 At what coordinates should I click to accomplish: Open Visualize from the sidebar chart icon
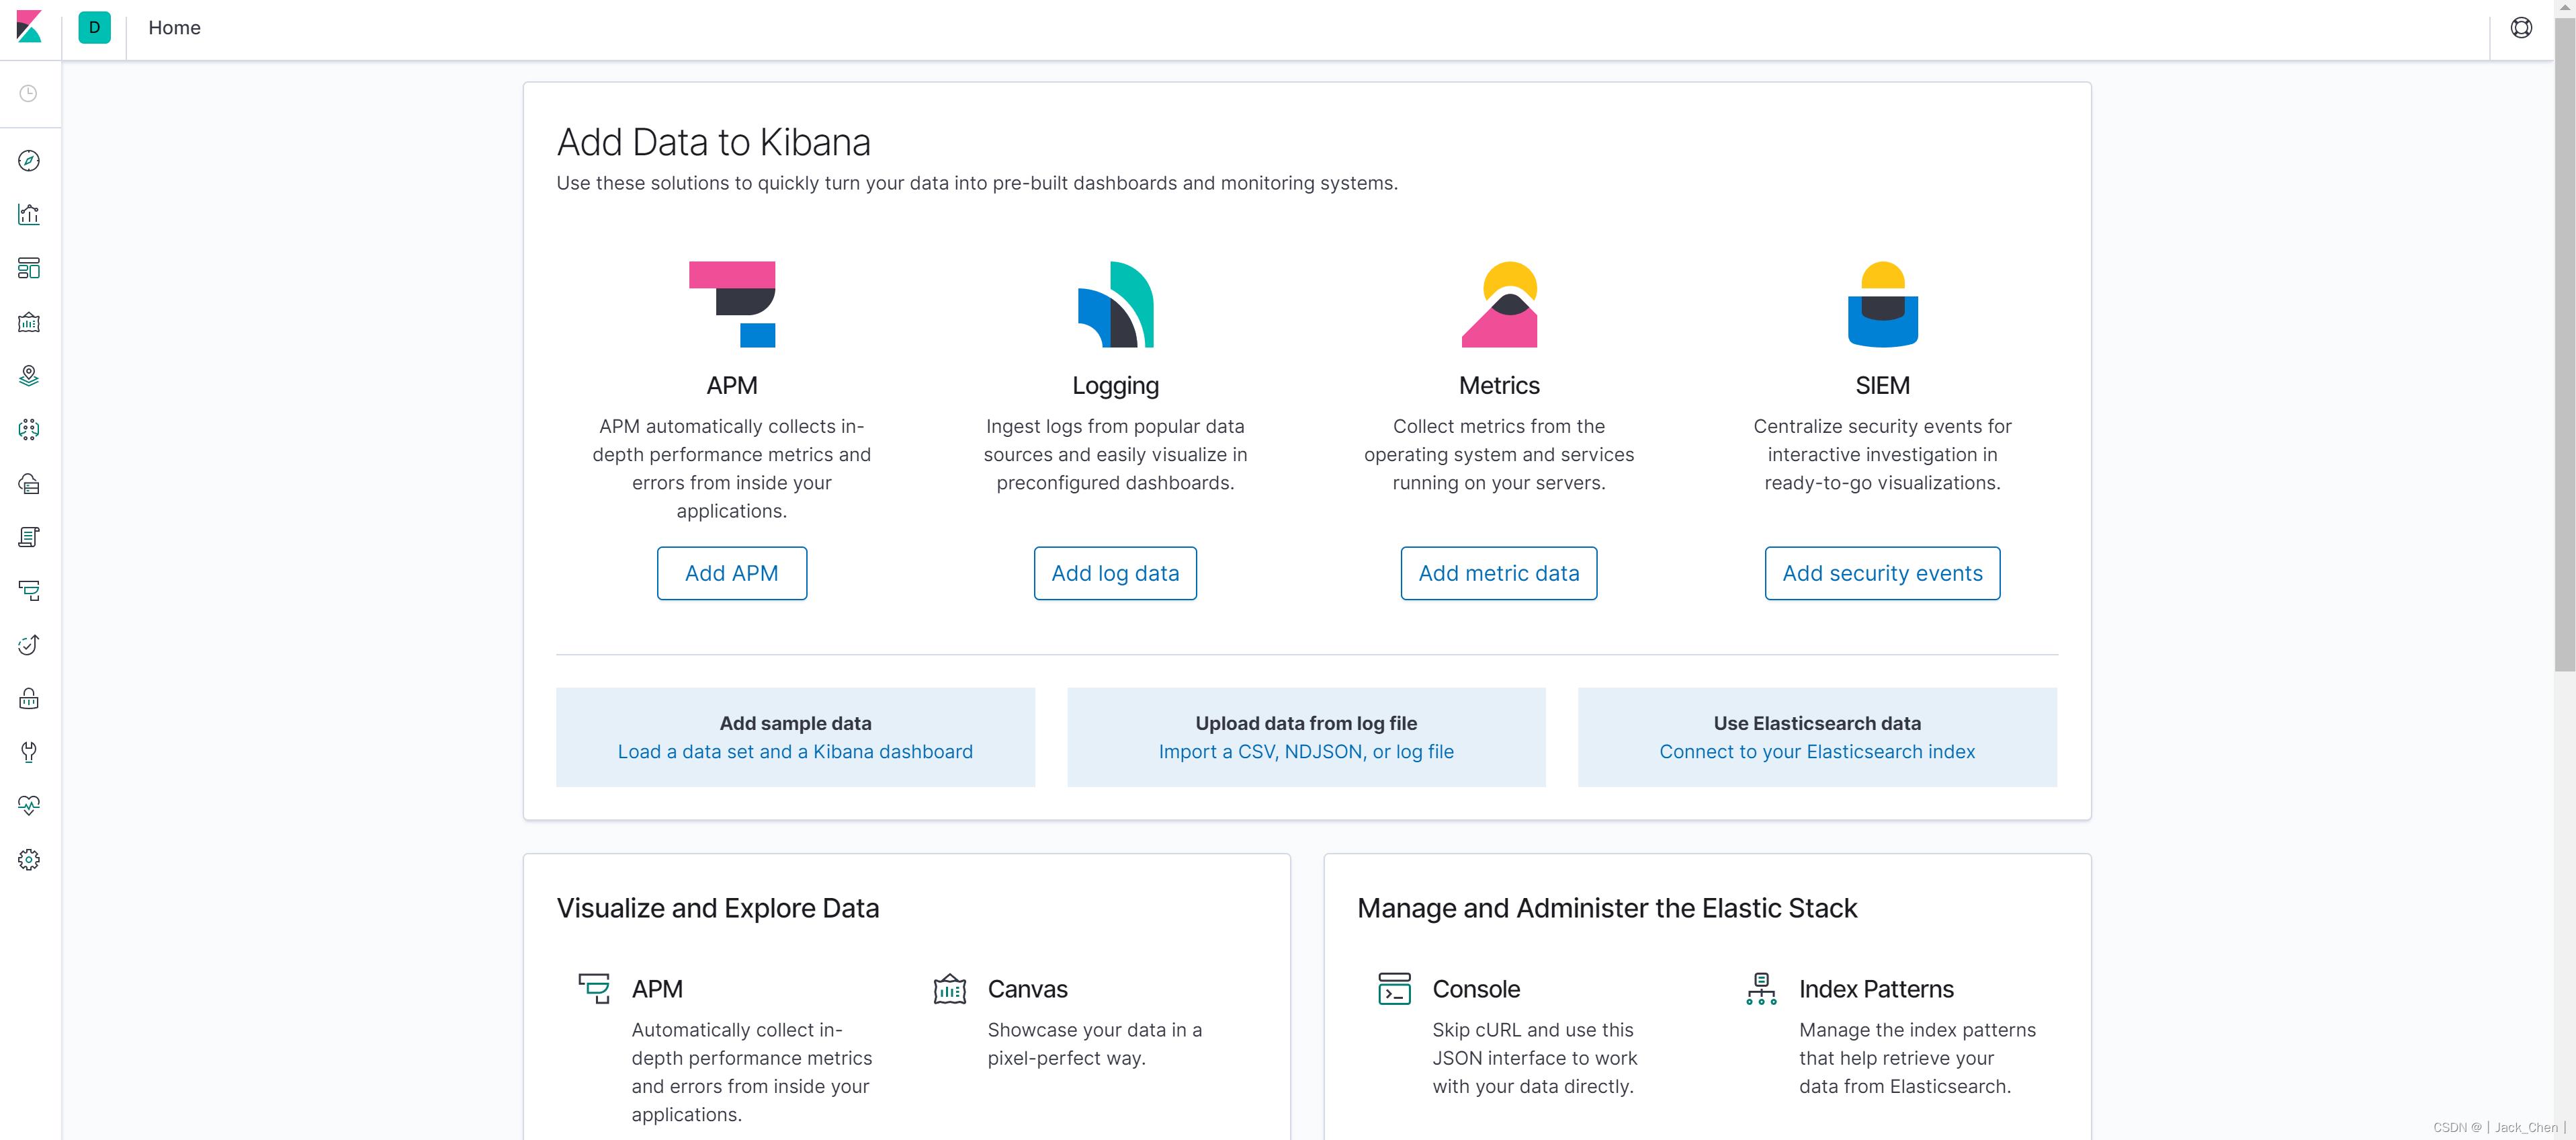coord(29,214)
